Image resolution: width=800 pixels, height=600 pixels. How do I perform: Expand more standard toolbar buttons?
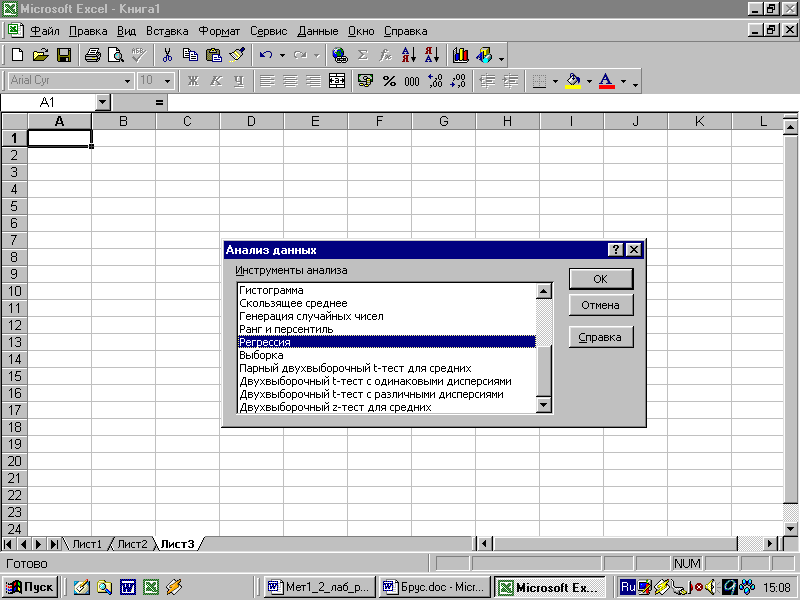(502, 59)
